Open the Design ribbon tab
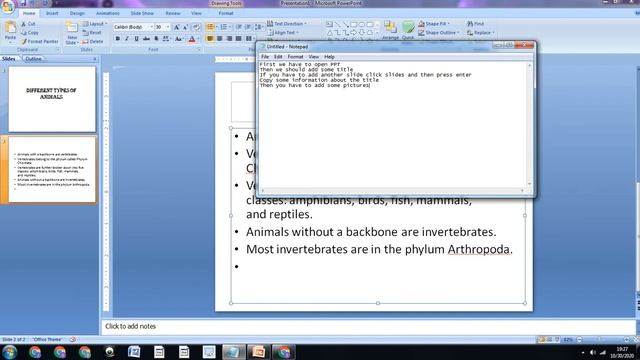640x360 pixels. point(77,13)
